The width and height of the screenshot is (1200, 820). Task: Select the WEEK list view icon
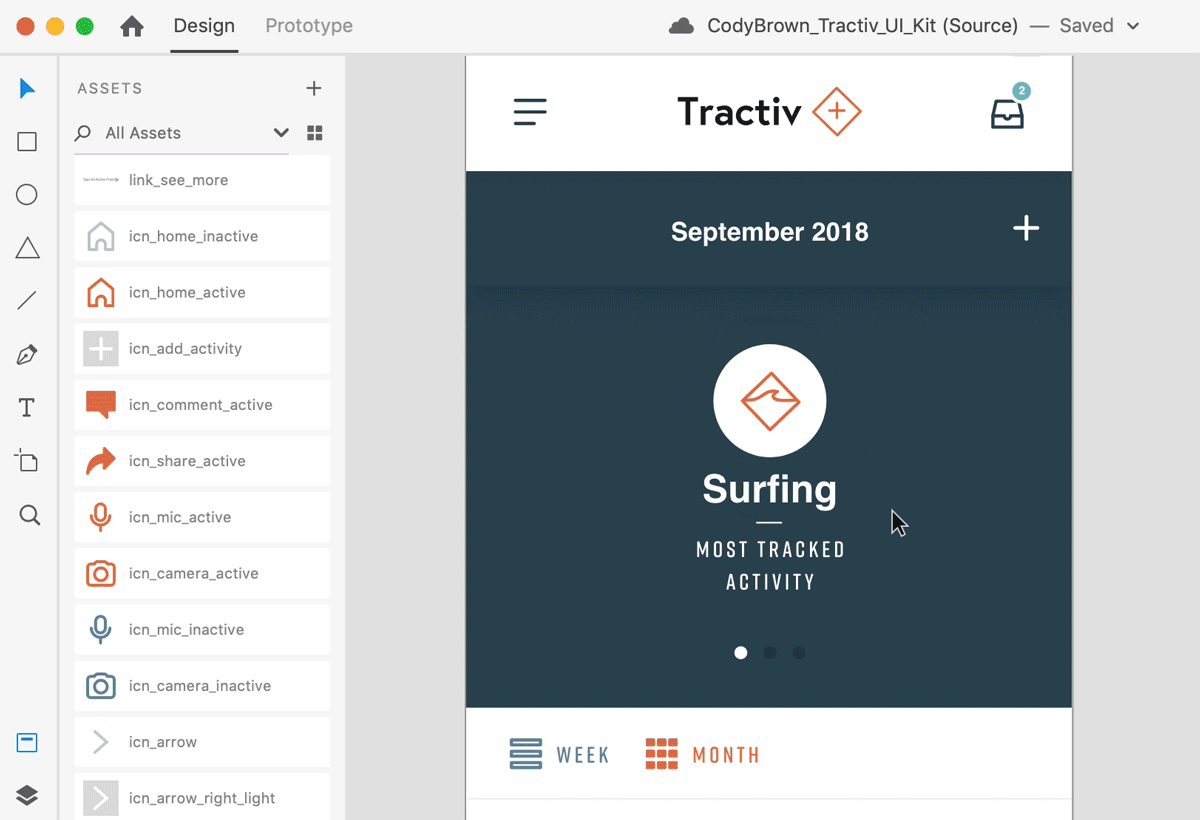click(526, 754)
